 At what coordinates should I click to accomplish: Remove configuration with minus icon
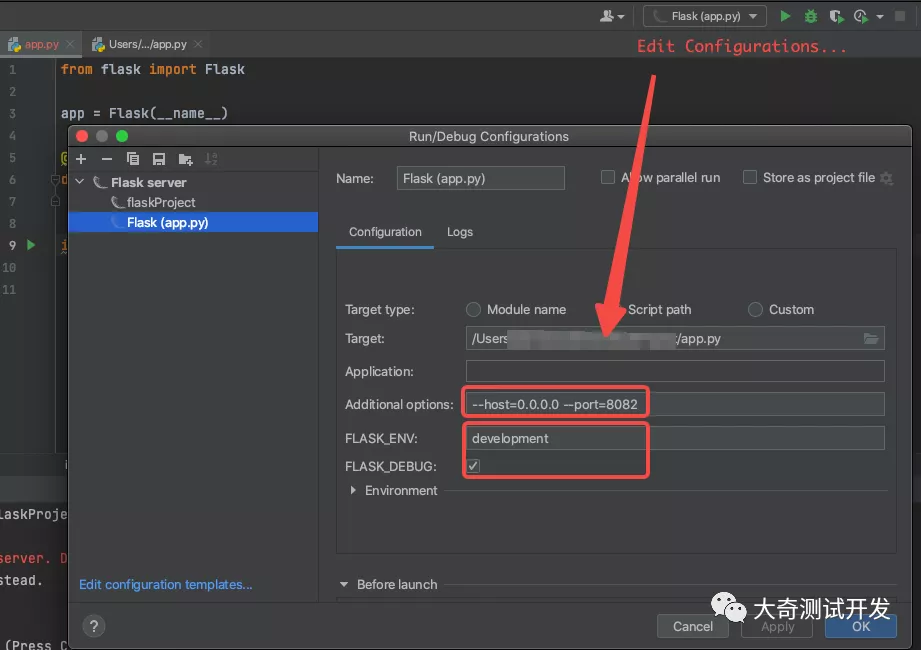pyautogui.click(x=106, y=159)
